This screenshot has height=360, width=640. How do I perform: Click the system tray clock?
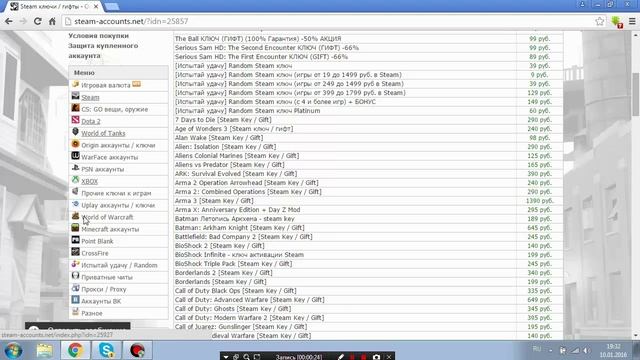click(x=613, y=351)
